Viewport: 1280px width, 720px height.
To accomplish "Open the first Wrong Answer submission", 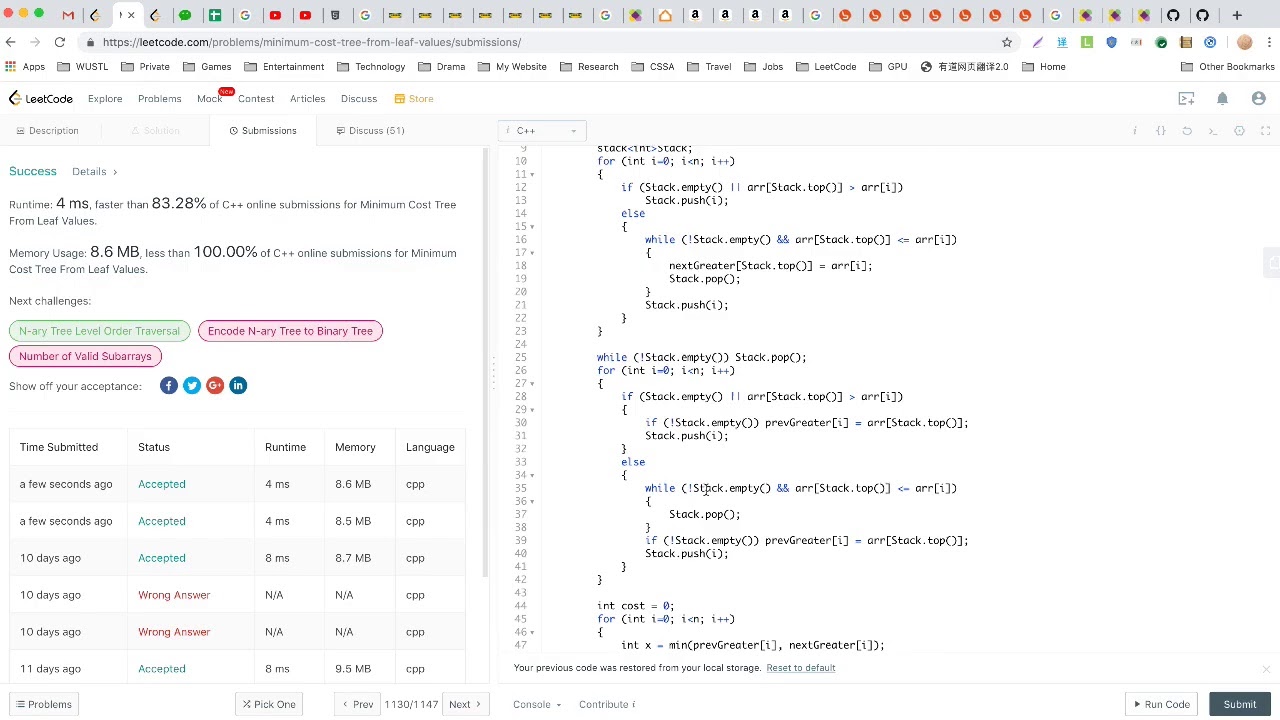I will [x=174, y=595].
